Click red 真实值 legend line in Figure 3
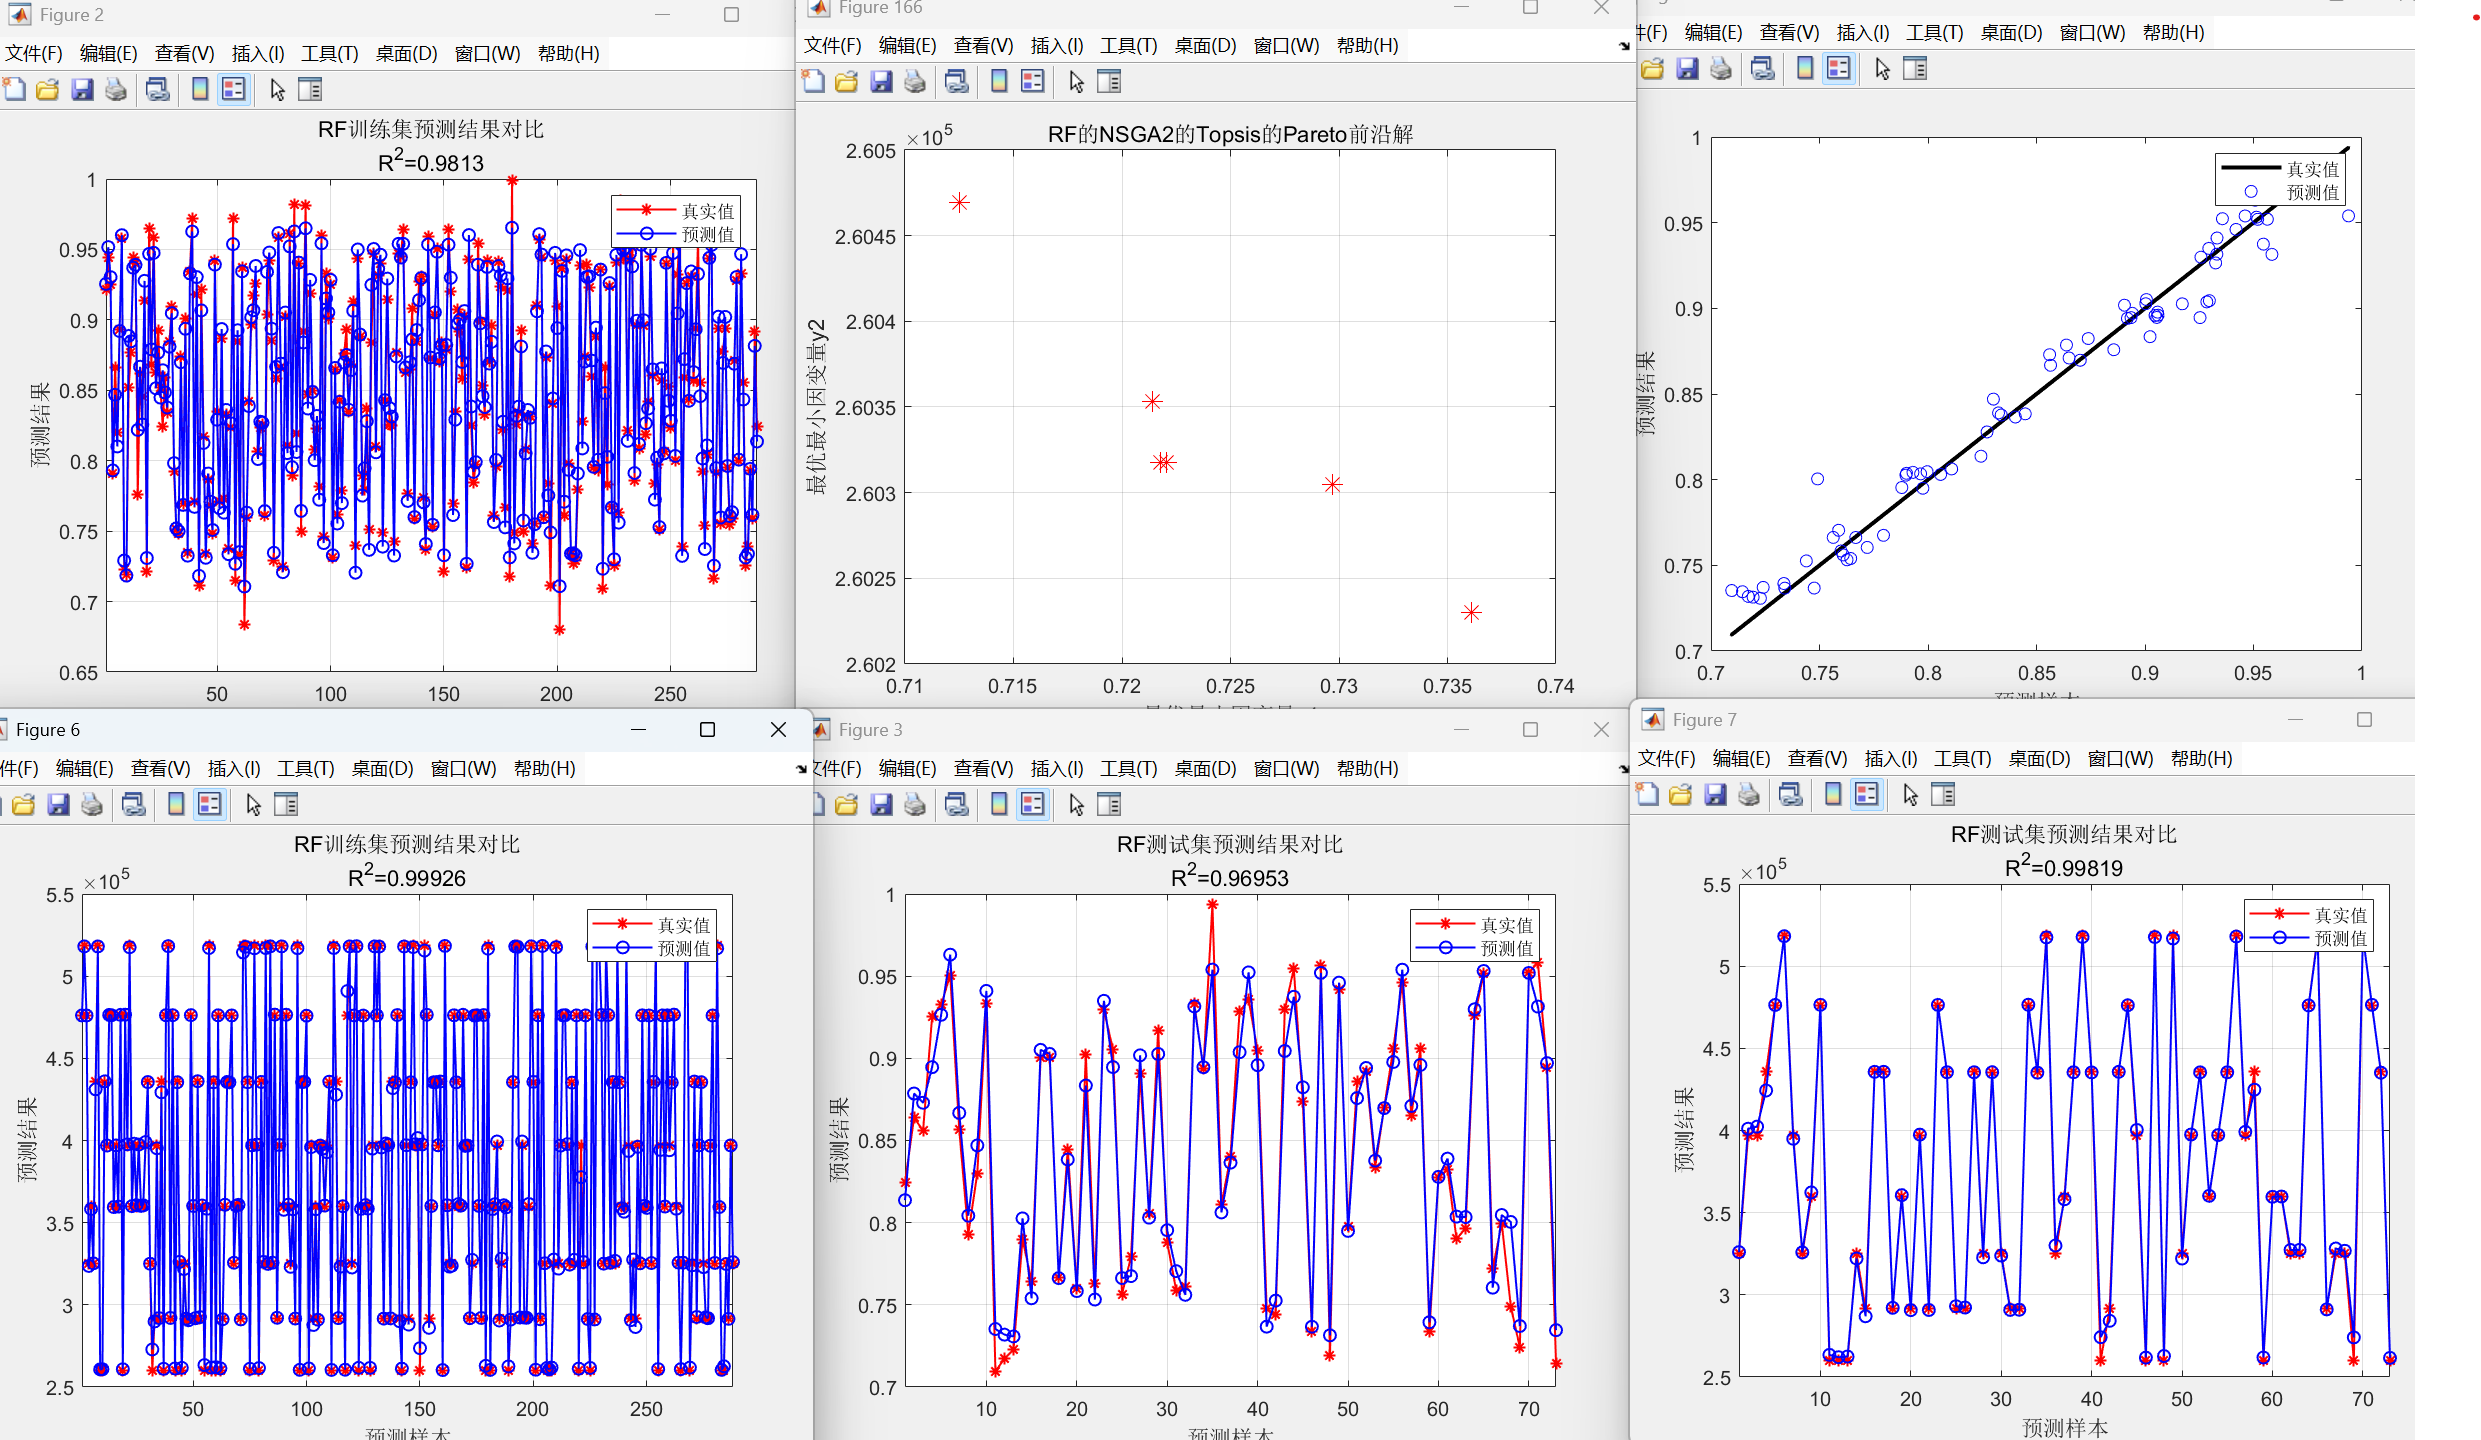 1445,925
